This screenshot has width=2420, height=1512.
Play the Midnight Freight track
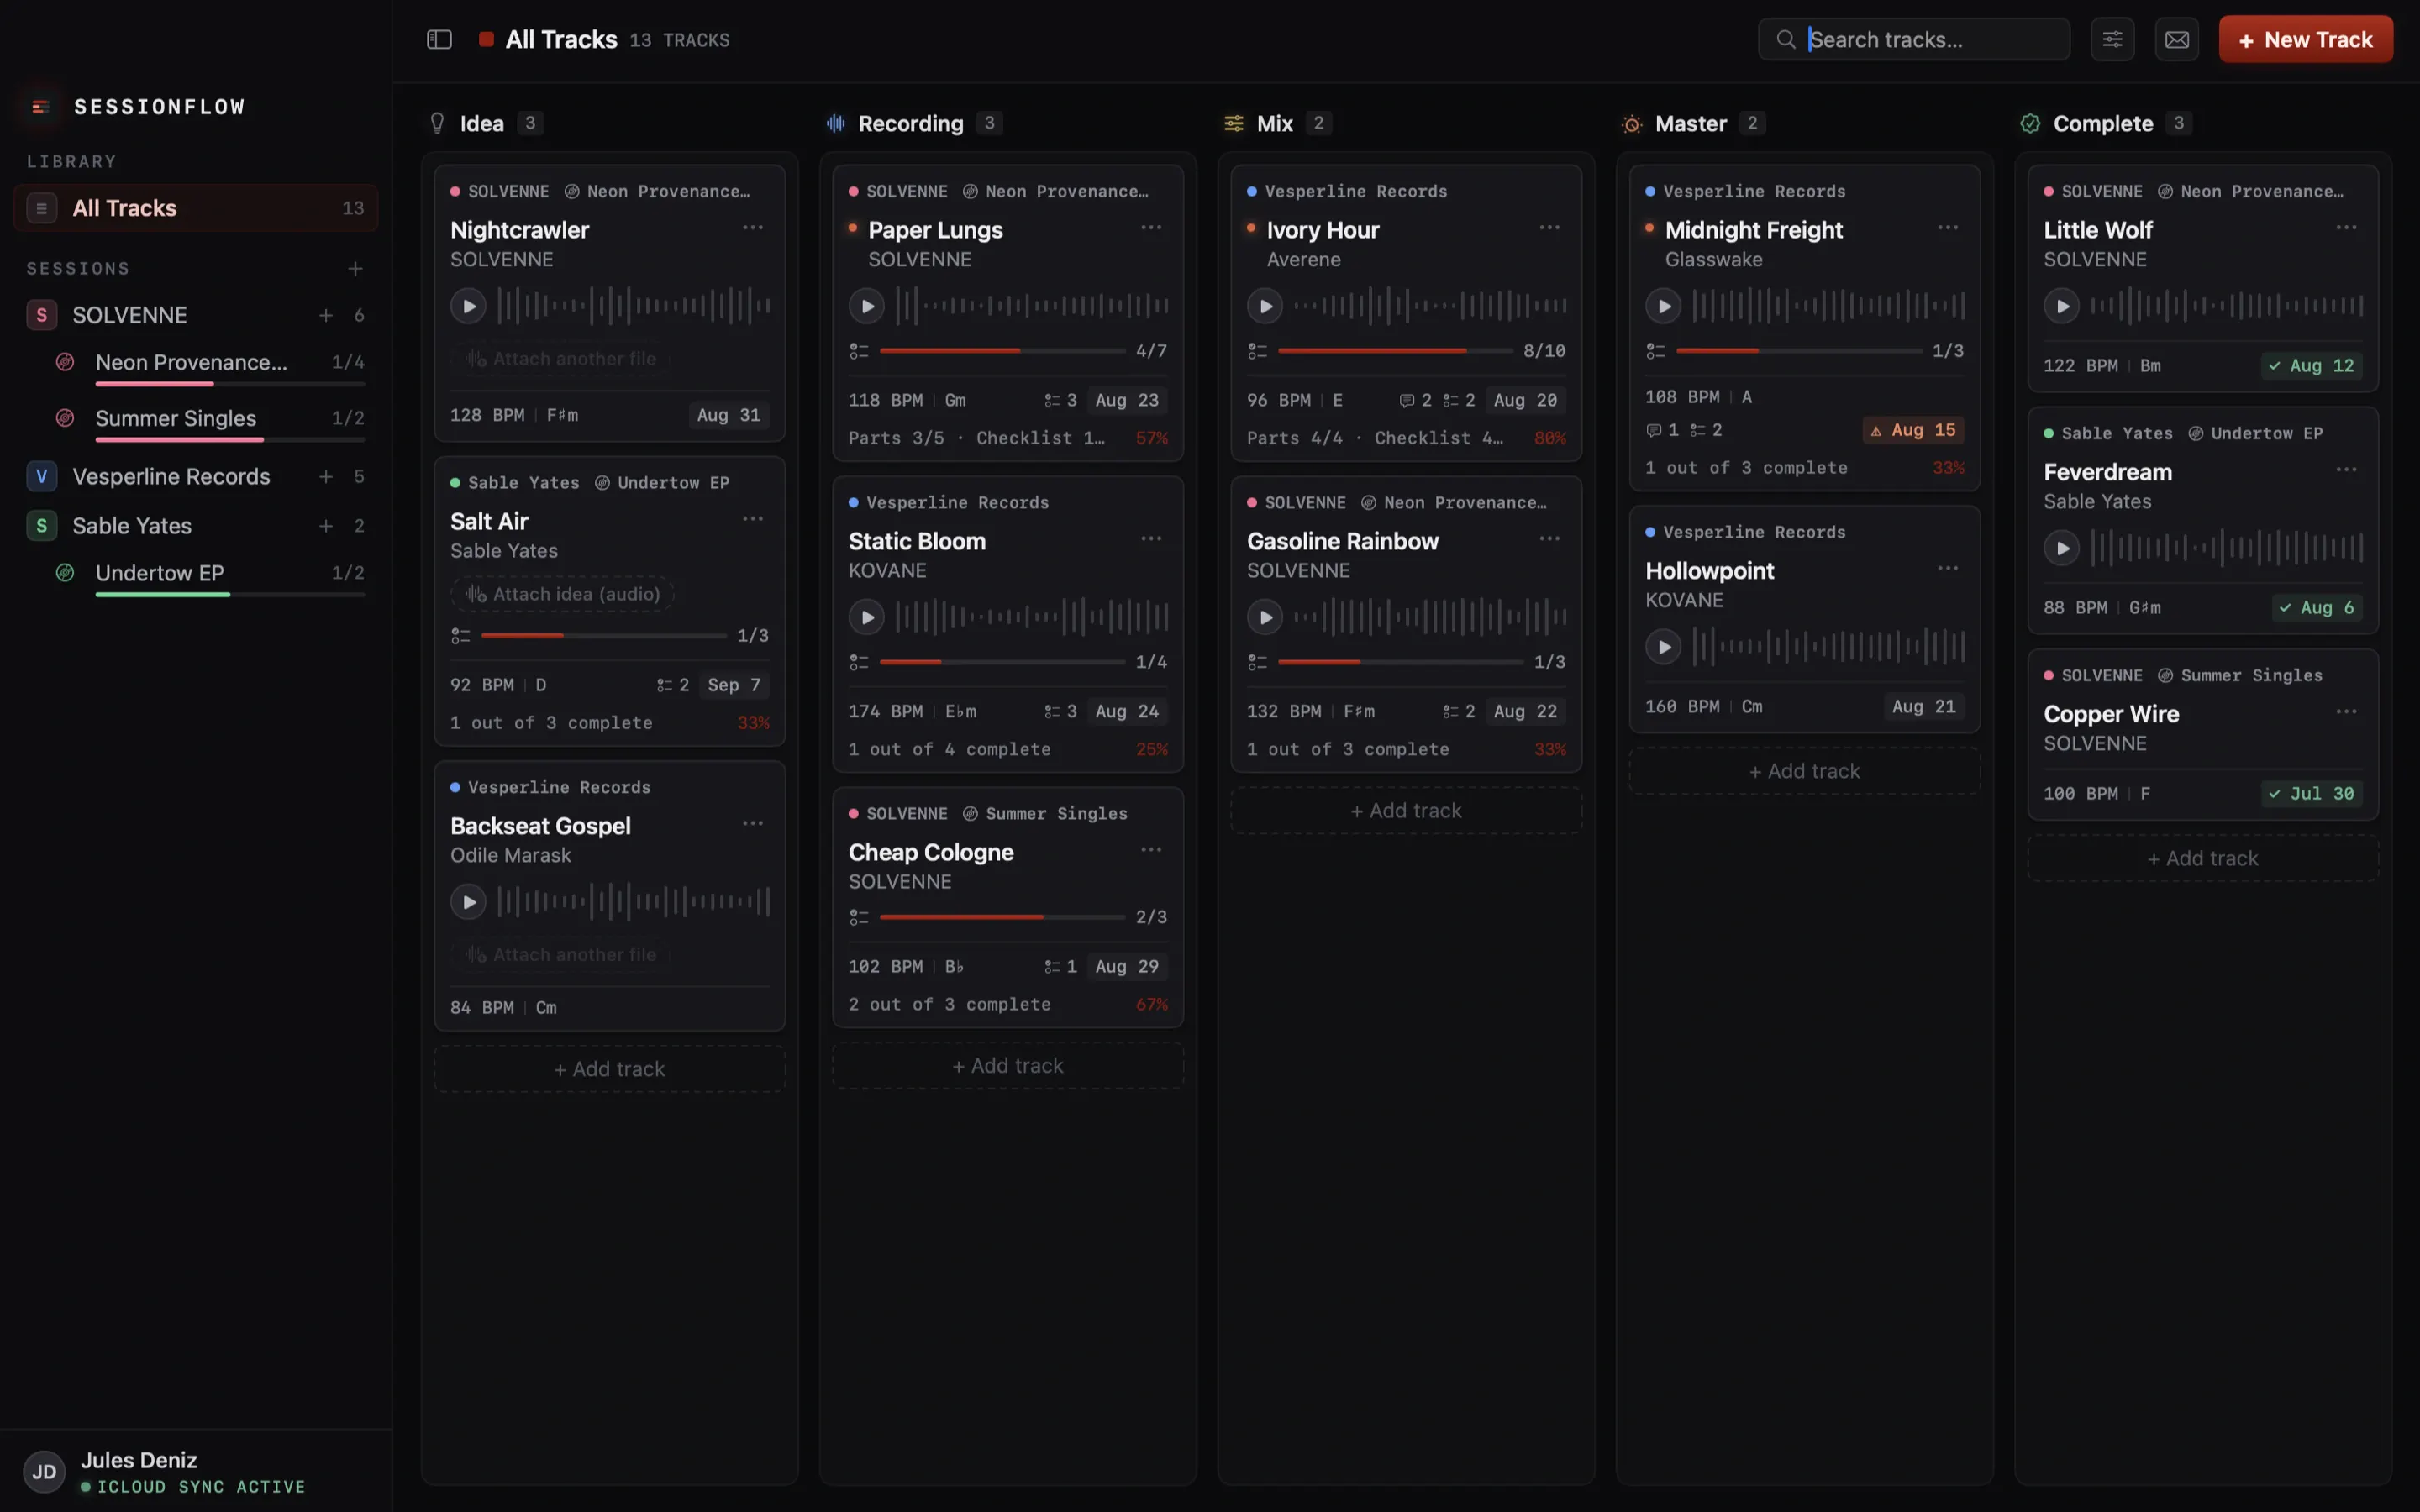(x=1663, y=305)
